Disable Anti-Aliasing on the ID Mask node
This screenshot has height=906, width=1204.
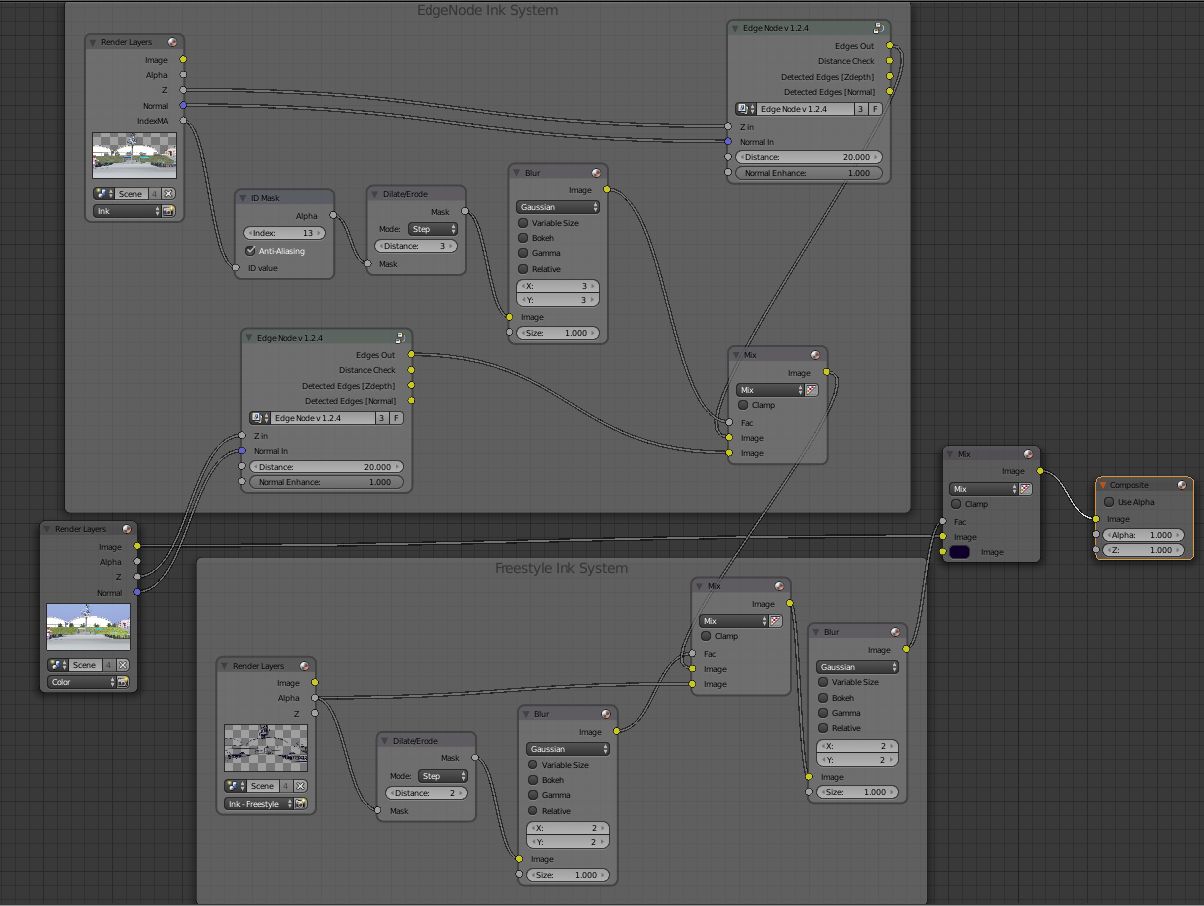(x=250, y=251)
